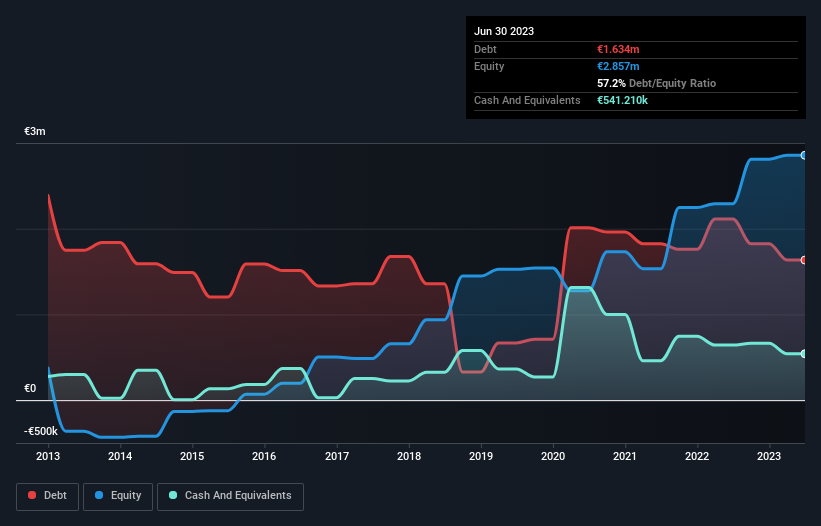The width and height of the screenshot is (821, 526).
Task: Click the 2013 x-axis label
Action: 48,456
